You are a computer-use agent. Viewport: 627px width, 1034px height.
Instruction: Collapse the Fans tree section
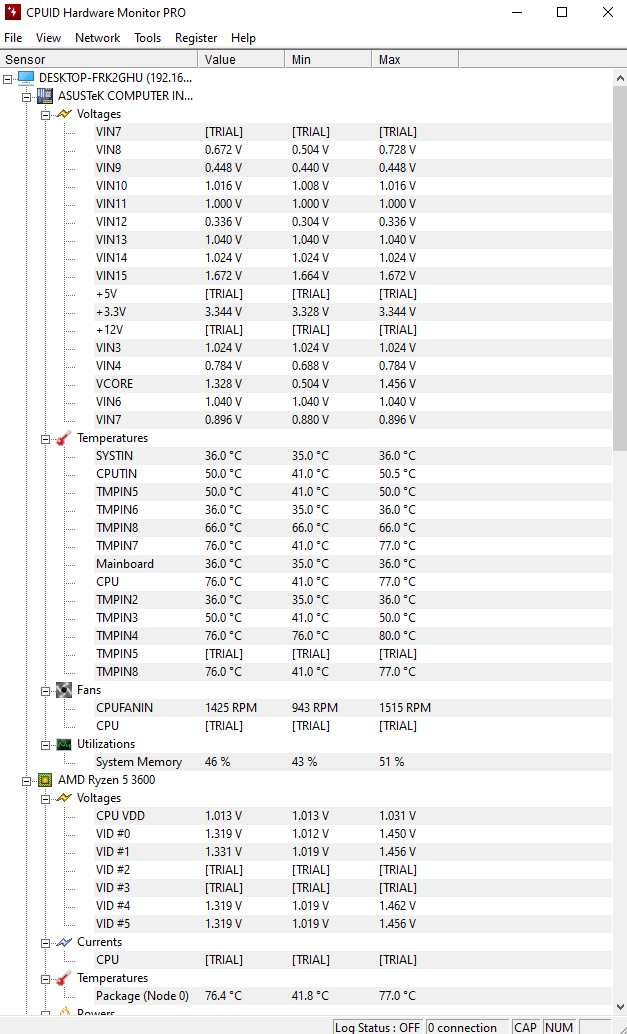(46, 690)
